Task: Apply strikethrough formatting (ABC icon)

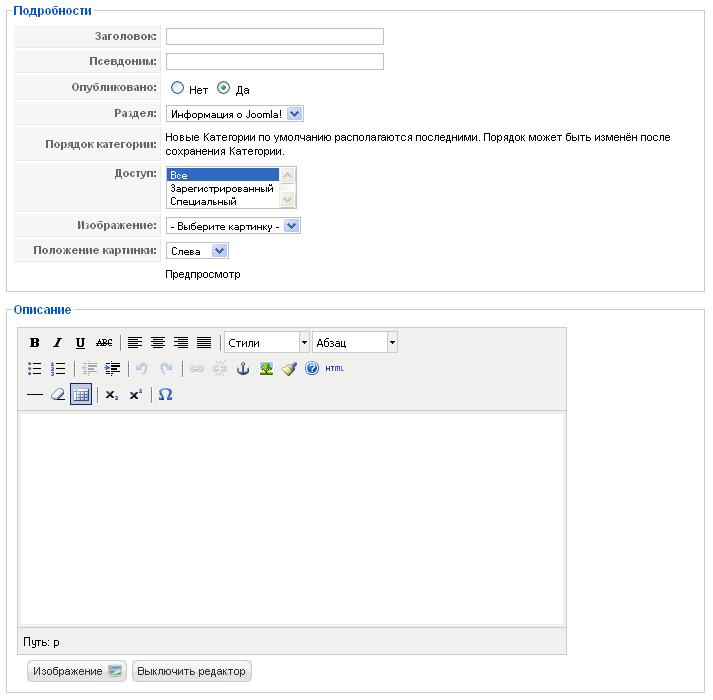Action: click(x=104, y=342)
